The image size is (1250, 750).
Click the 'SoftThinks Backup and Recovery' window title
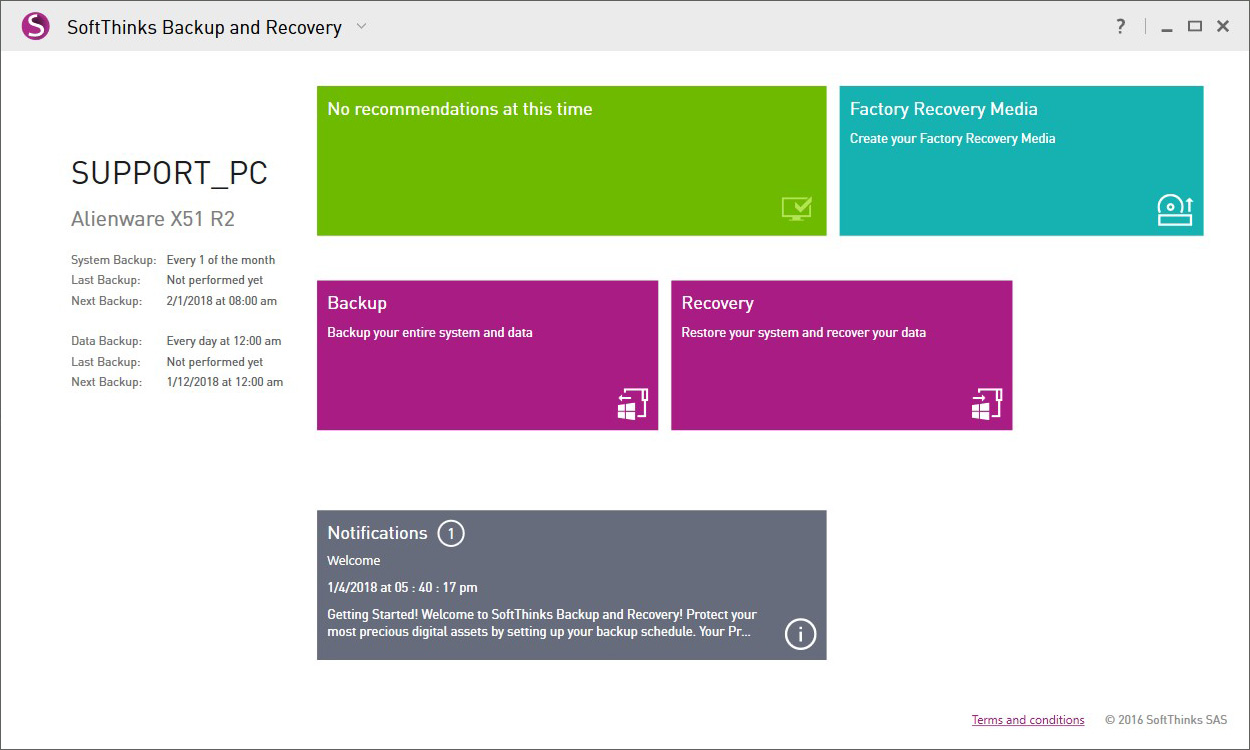coord(204,27)
